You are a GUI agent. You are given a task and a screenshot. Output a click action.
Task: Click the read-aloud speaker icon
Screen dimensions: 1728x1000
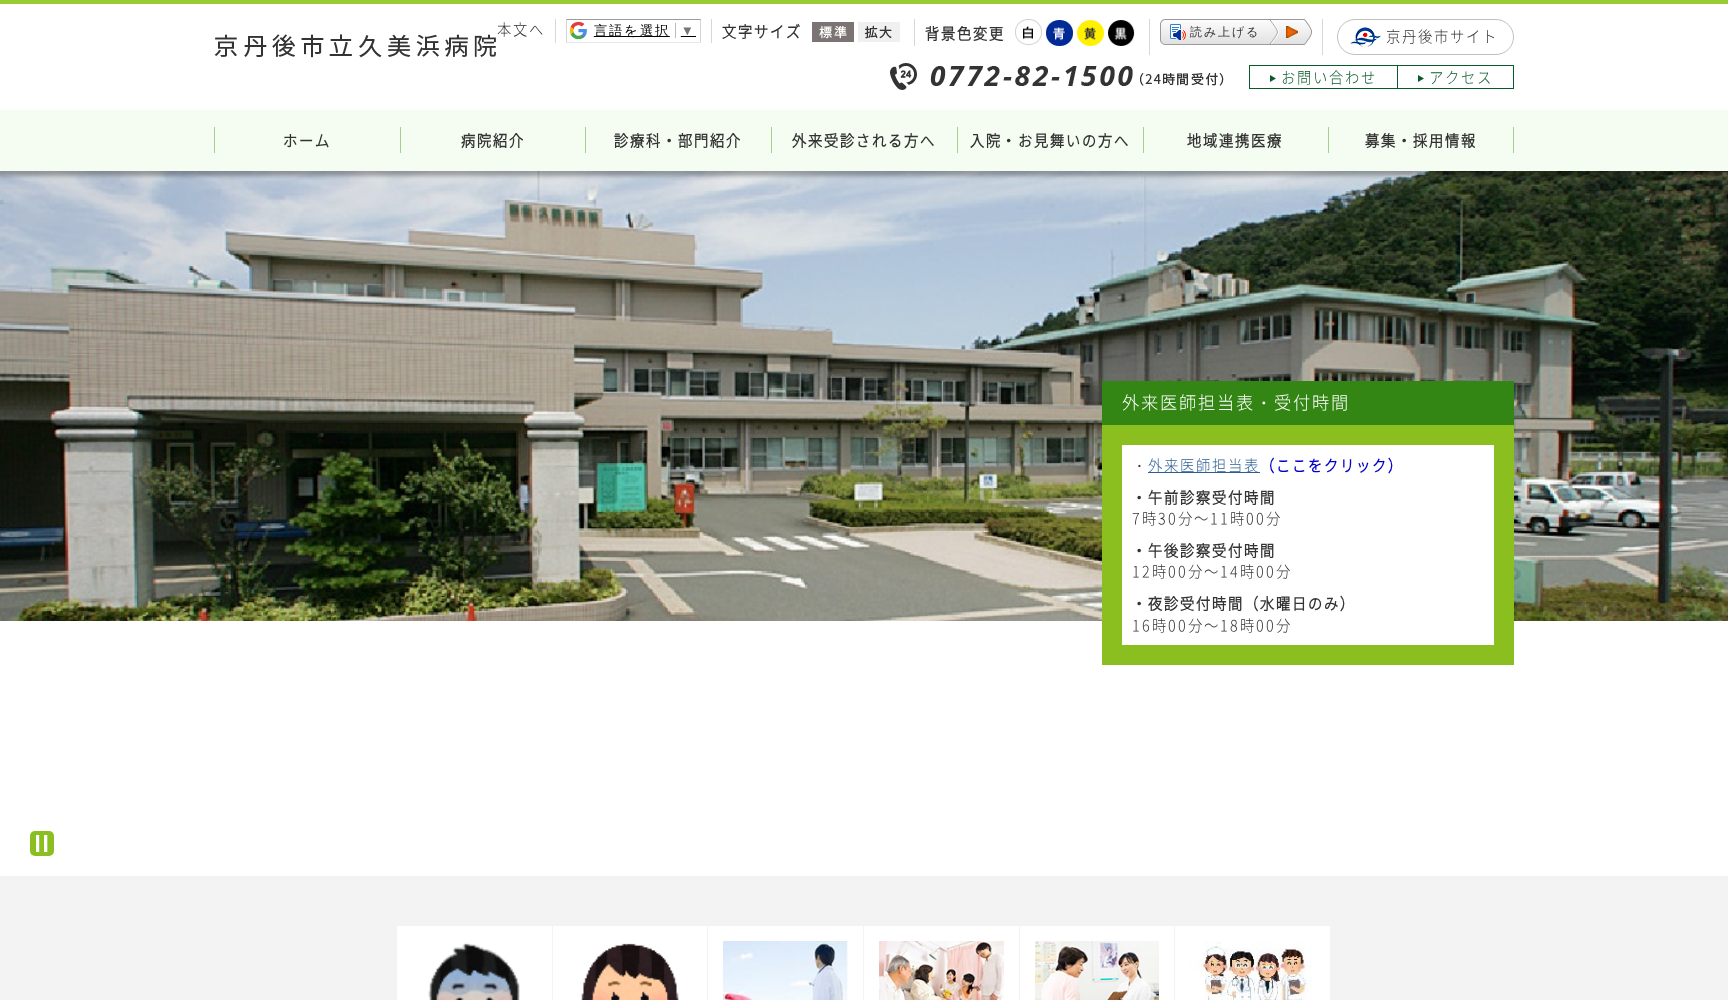tap(1178, 33)
